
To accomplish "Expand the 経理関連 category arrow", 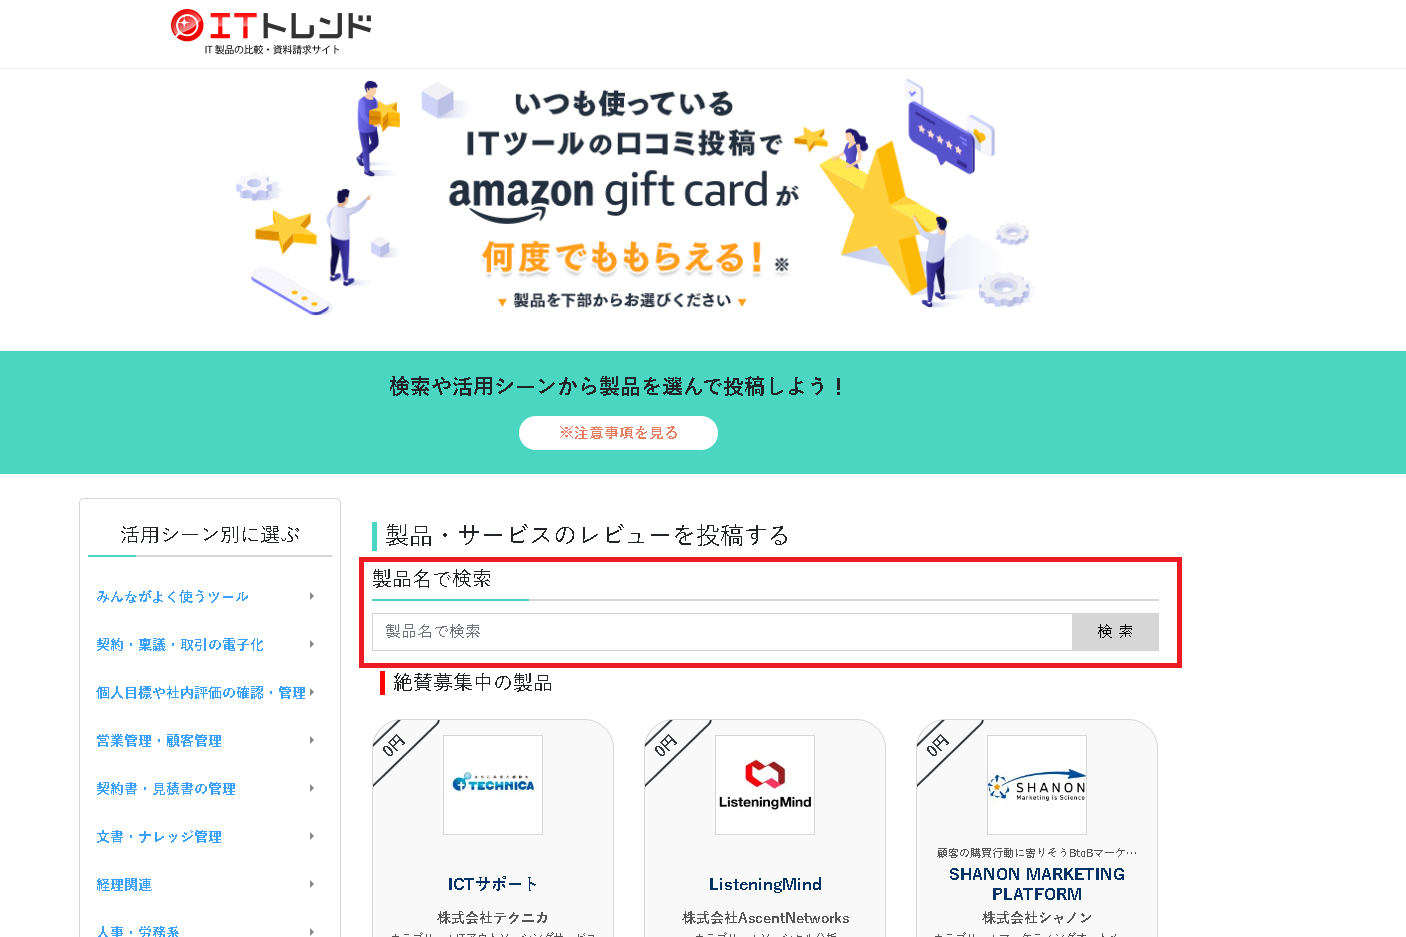I will tap(312, 884).
